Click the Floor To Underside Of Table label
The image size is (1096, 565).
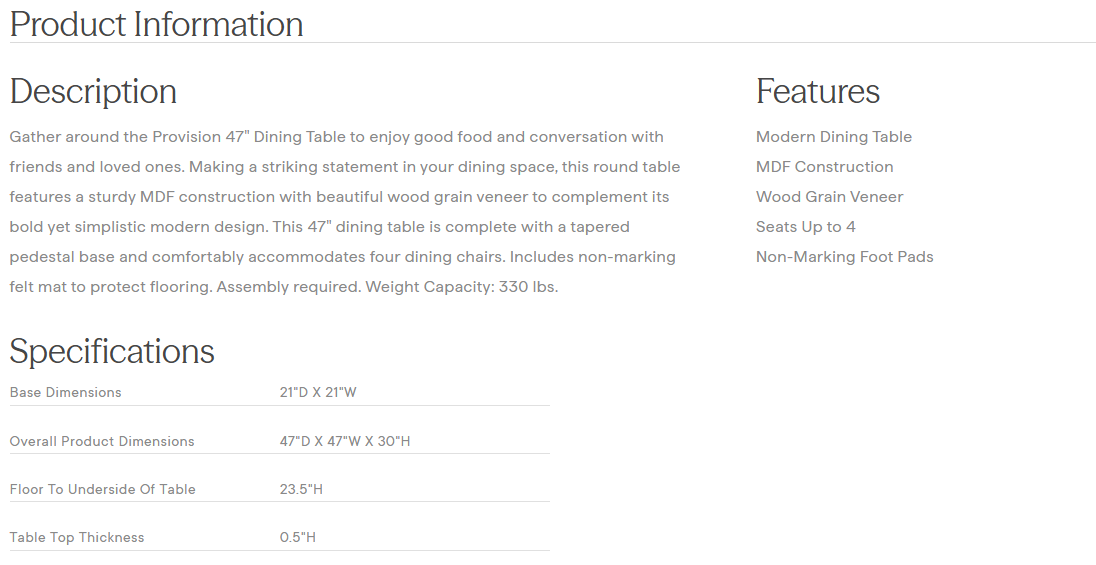(x=102, y=489)
